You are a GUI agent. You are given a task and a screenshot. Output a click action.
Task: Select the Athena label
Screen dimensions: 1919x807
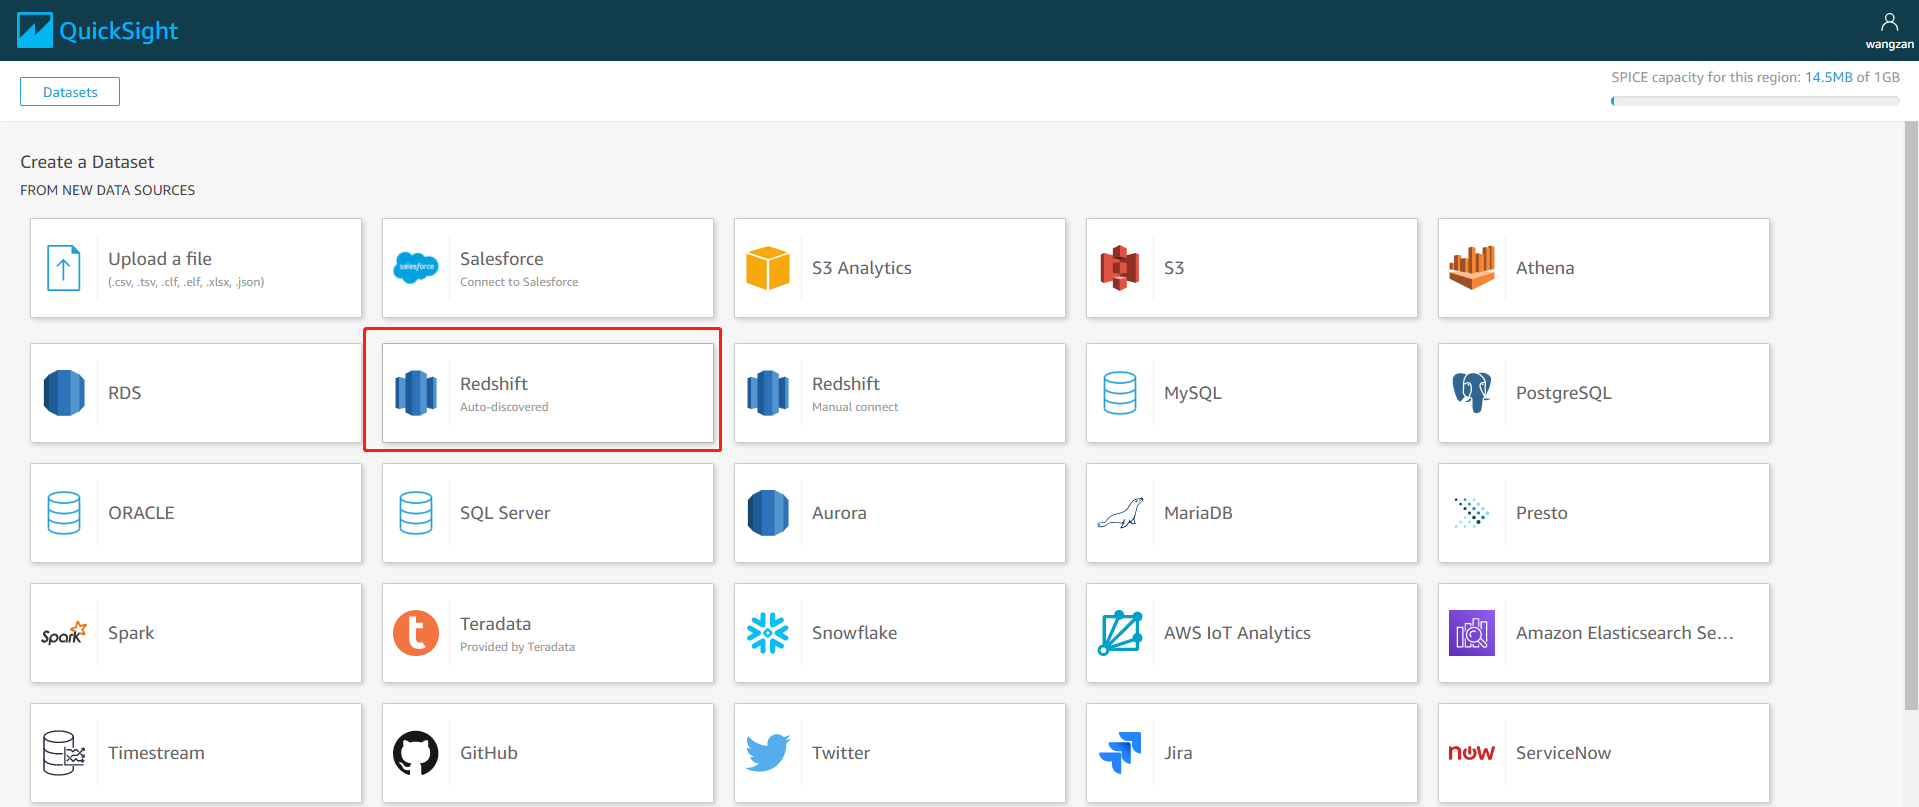coord(1545,268)
